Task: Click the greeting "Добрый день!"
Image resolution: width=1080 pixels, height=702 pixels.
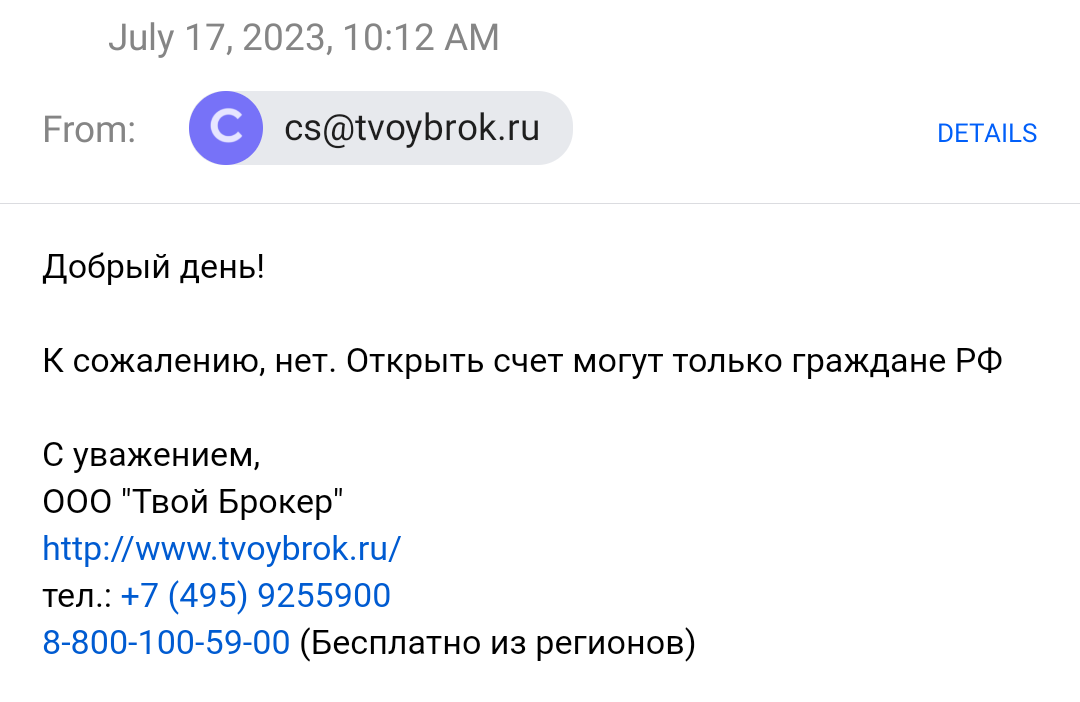Action: [x=153, y=267]
